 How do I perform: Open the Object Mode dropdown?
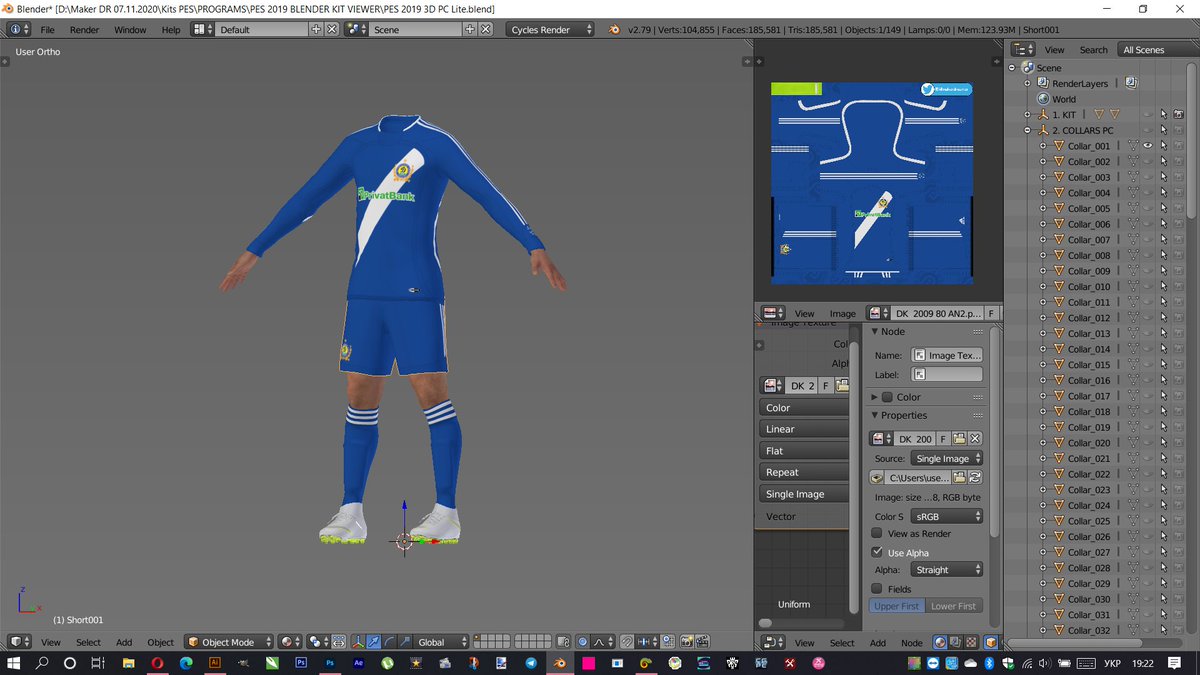pyautogui.click(x=229, y=642)
